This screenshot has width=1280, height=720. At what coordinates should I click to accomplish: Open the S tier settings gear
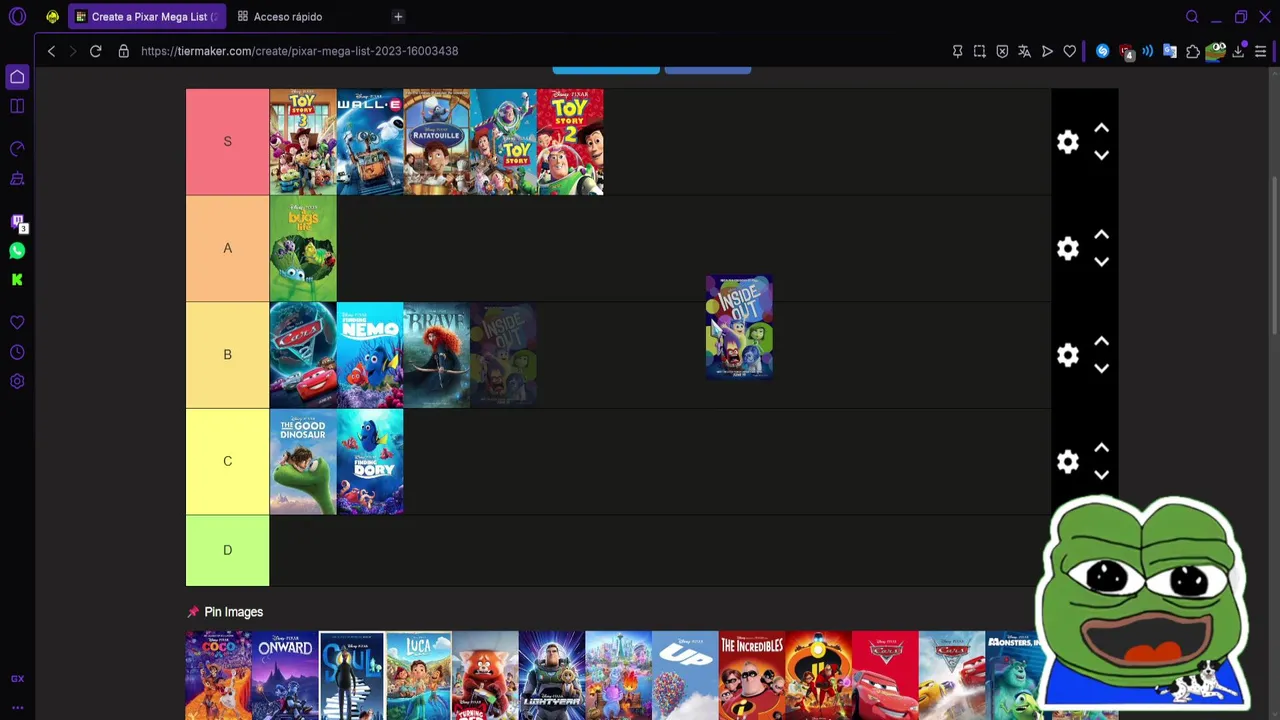tap(1068, 142)
